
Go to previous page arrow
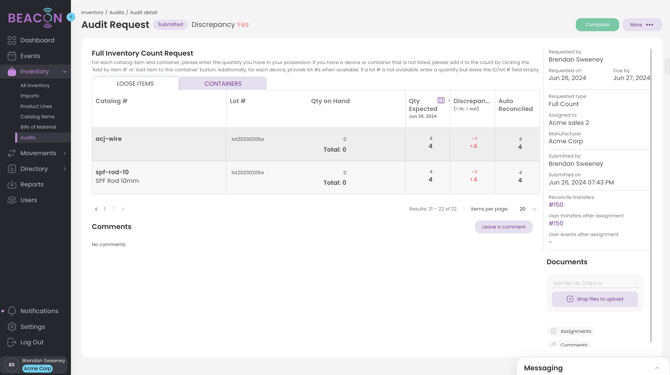pyautogui.click(x=96, y=209)
